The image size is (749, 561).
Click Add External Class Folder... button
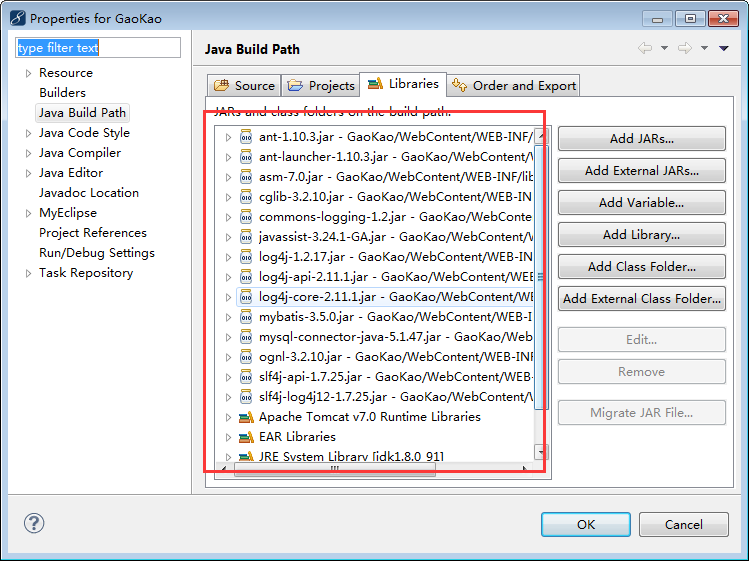(x=642, y=299)
